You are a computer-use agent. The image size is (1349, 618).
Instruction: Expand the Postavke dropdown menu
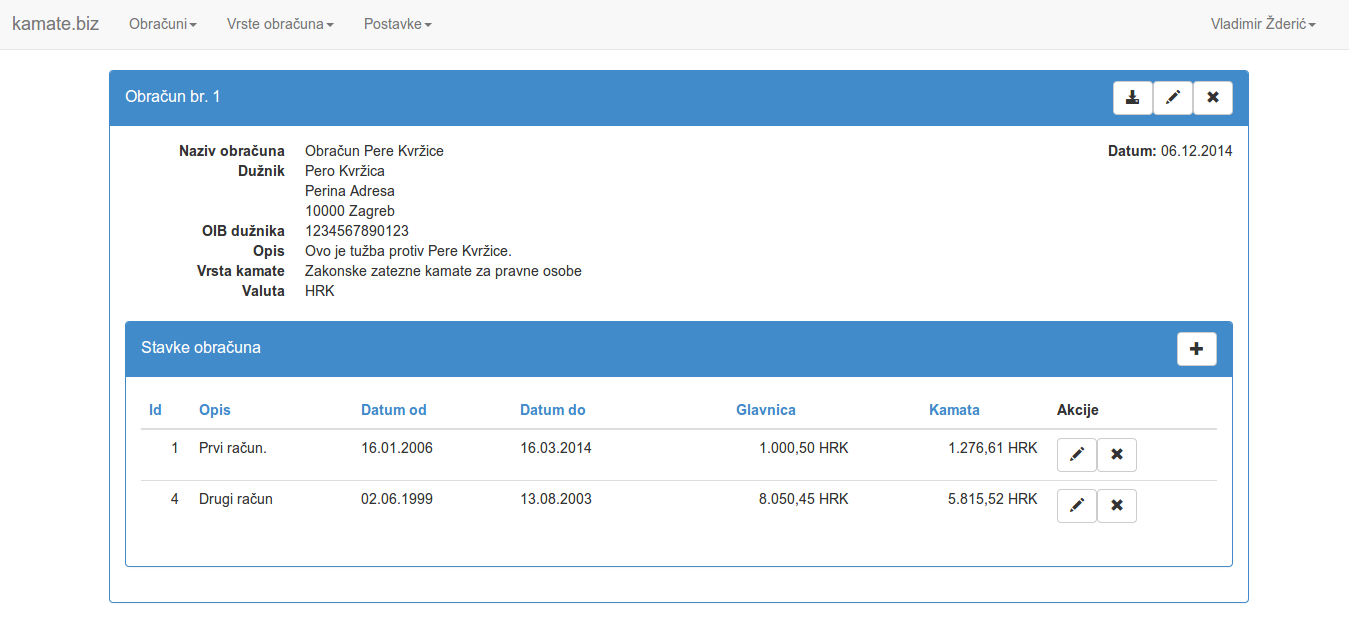coord(398,24)
